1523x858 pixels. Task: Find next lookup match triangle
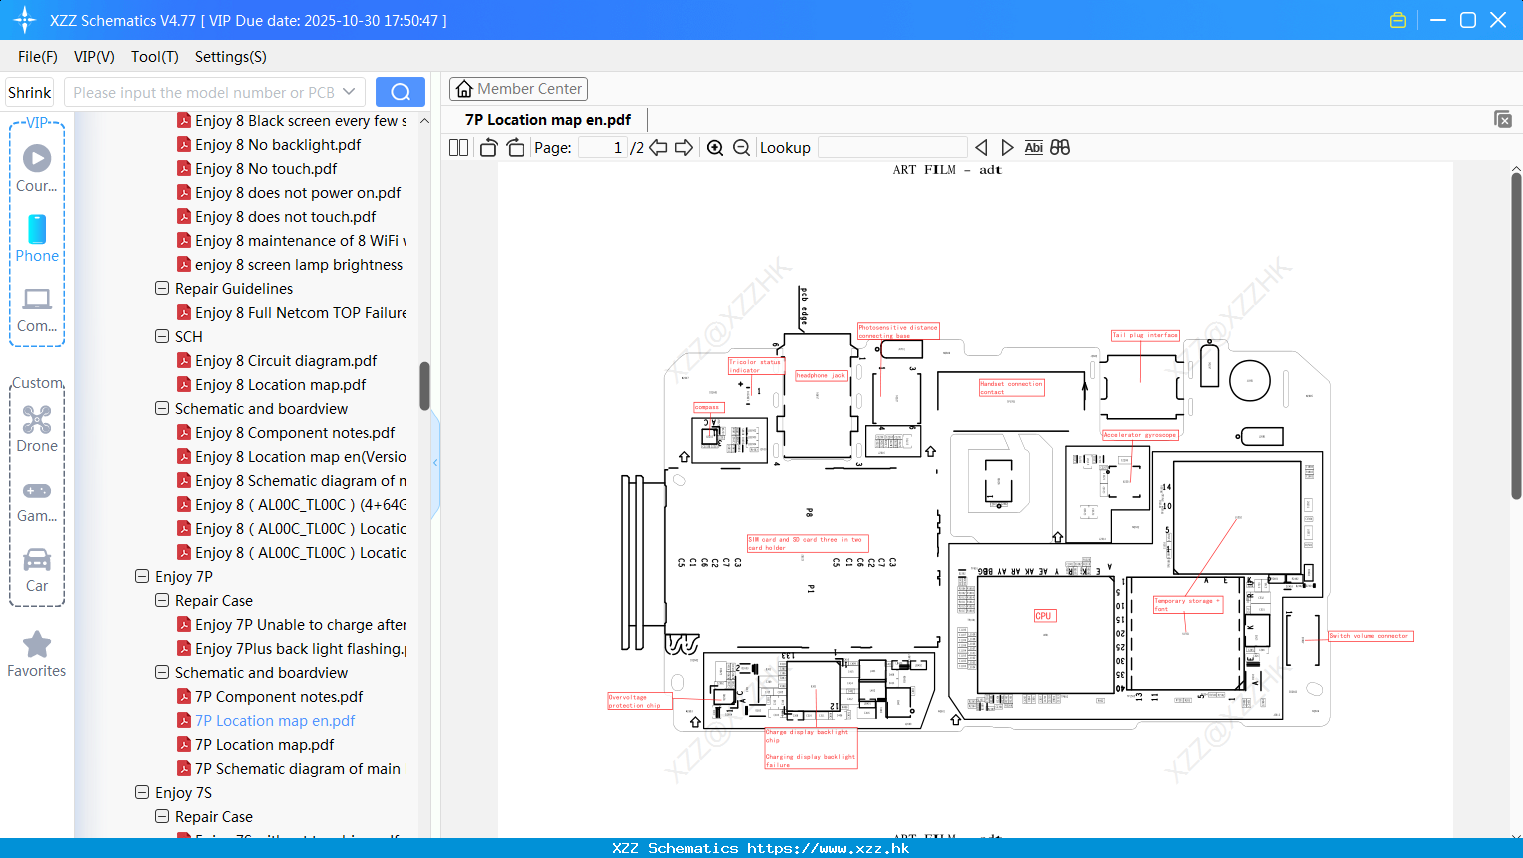click(x=1007, y=147)
